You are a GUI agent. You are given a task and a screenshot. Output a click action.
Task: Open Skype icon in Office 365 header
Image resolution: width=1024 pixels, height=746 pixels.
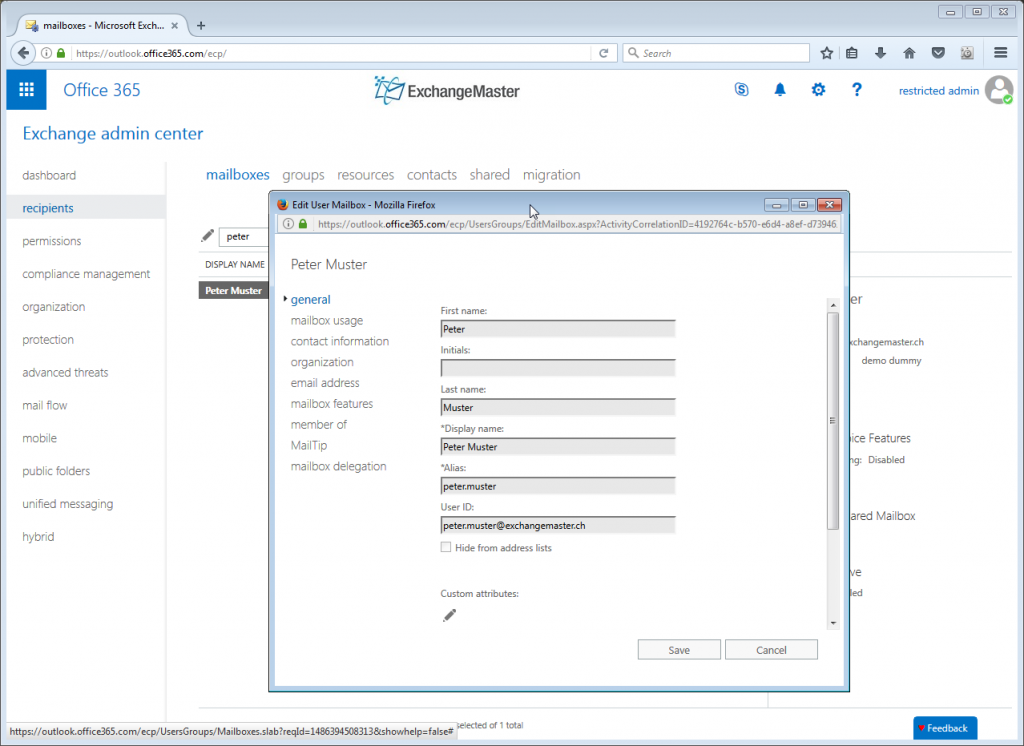tap(741, 89)
